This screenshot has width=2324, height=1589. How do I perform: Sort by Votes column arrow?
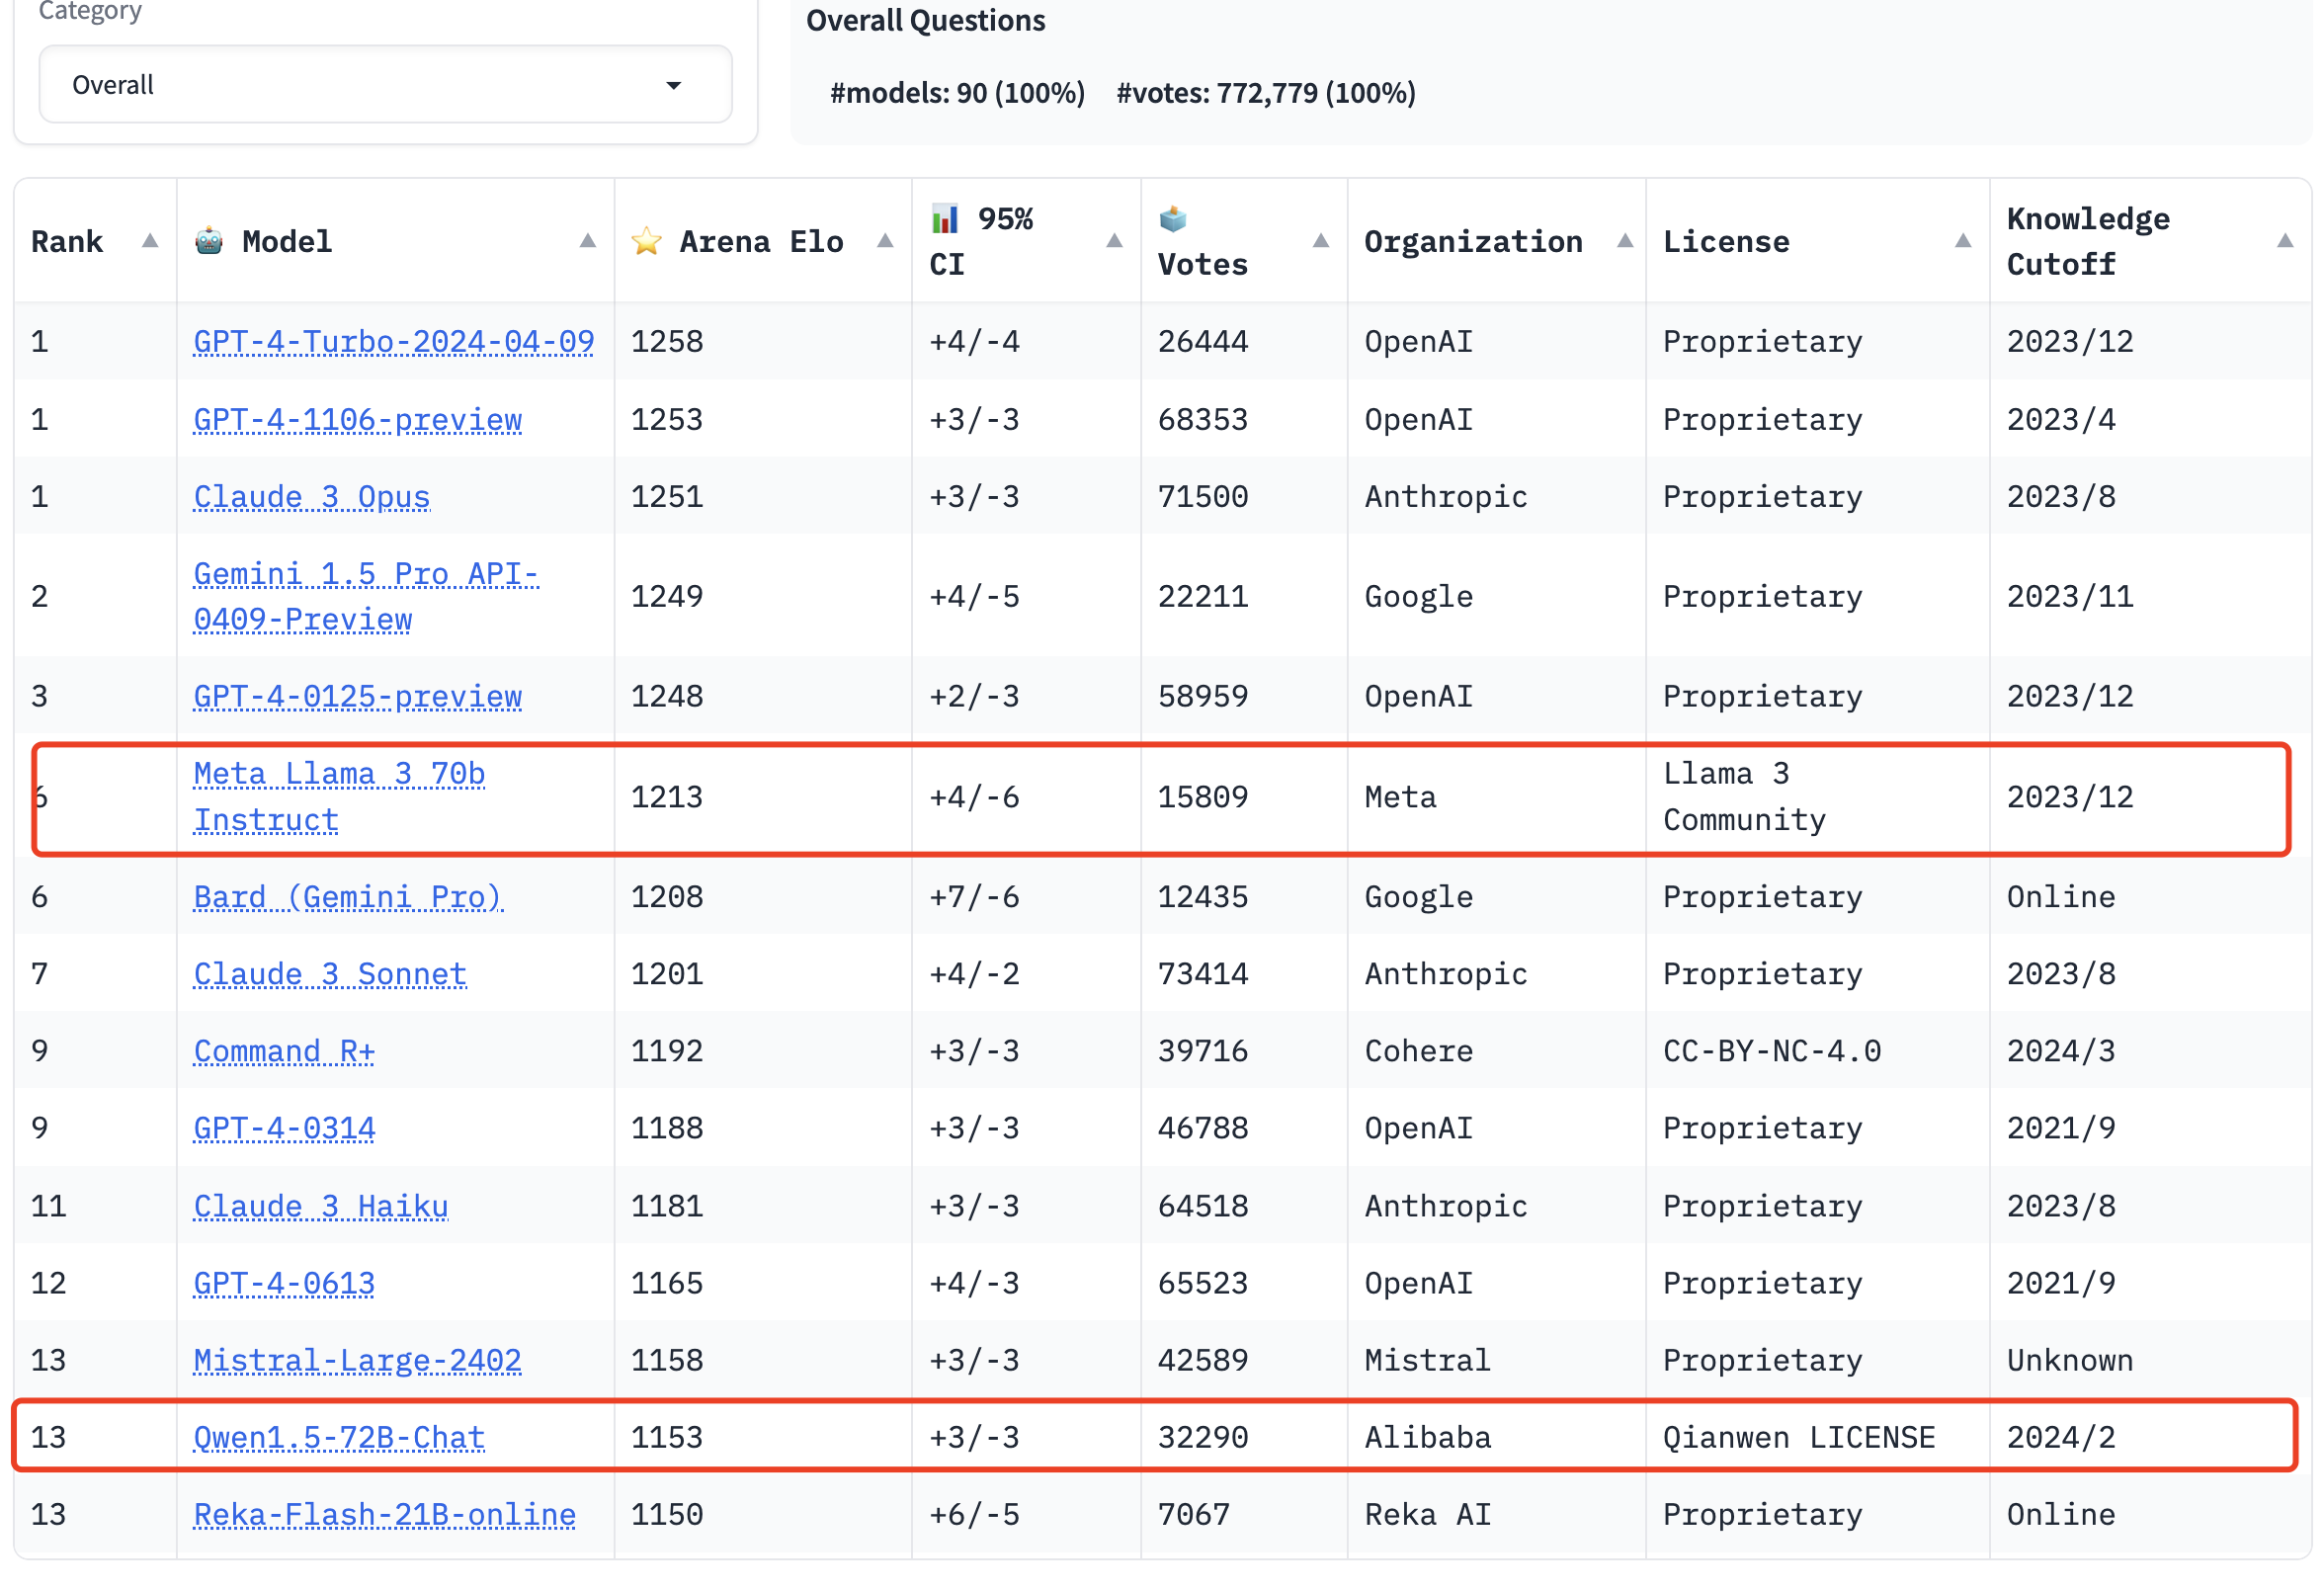[x=1321, y=241]
